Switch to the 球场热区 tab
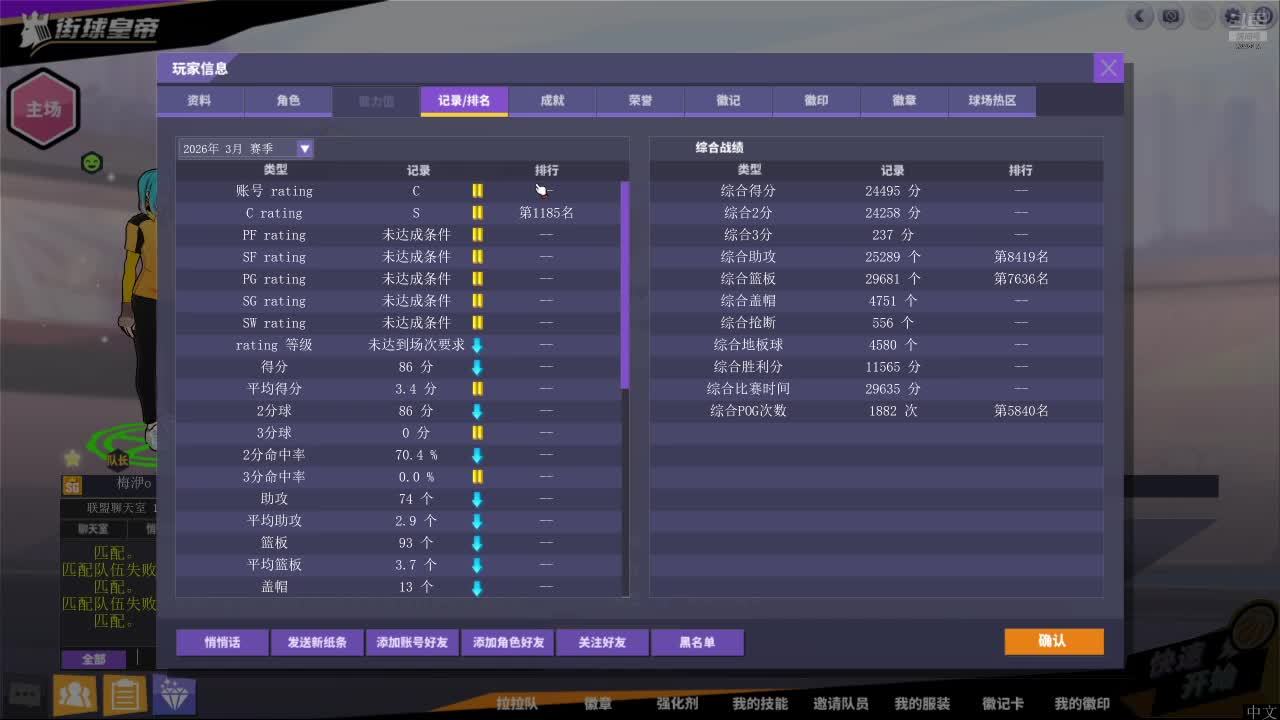This screenshot has height=720, width=1280. tap(992, 101)
